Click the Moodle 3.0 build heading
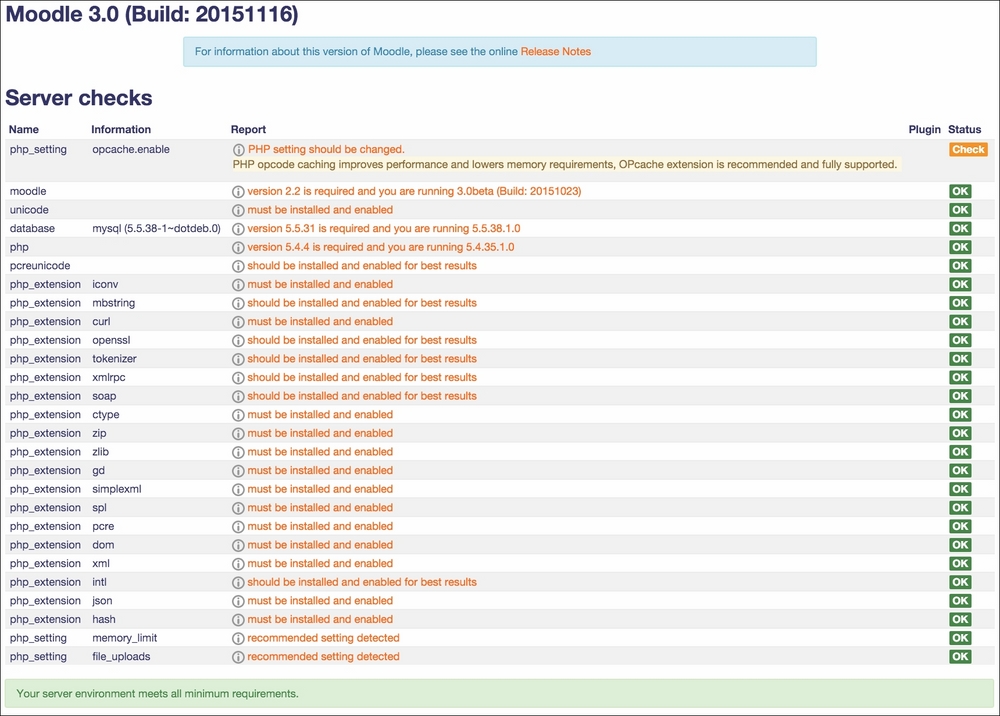The height and width of the screenshot is (716, 1000). tap(152, 14)
